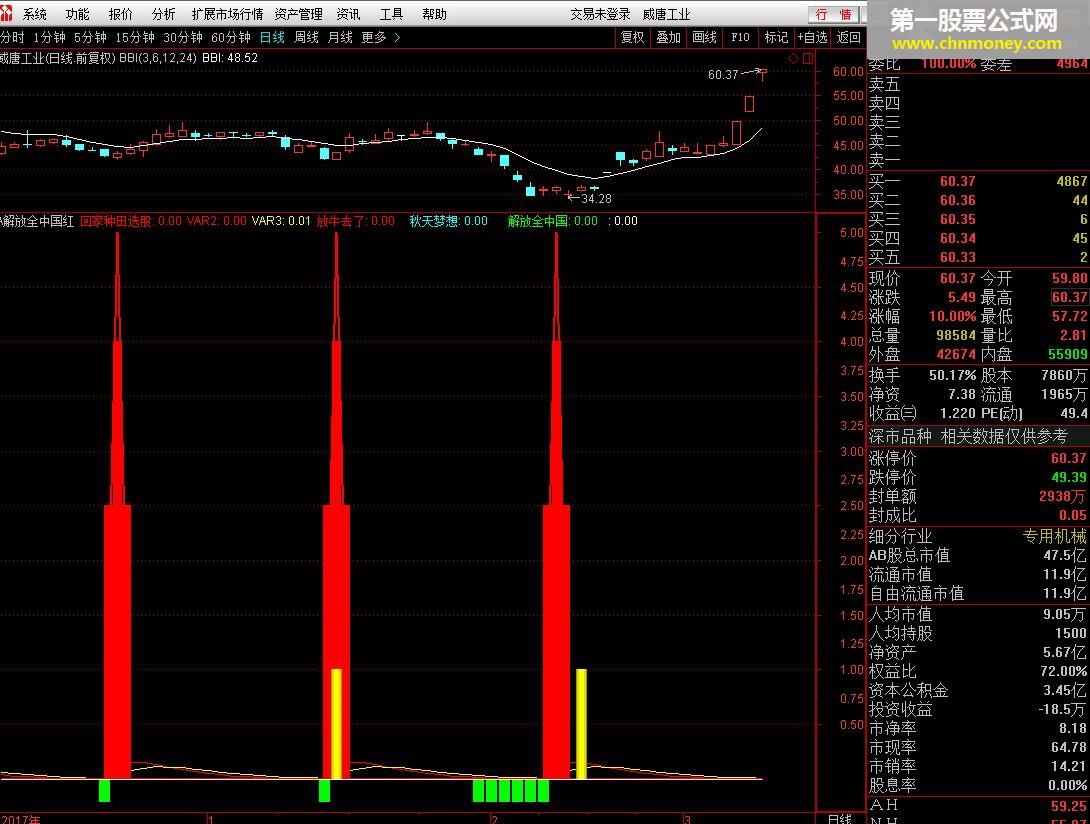This screenshot has height=824, width=1090.
Task: Click the 2017年 time axis label
Action: click(20, 819)
